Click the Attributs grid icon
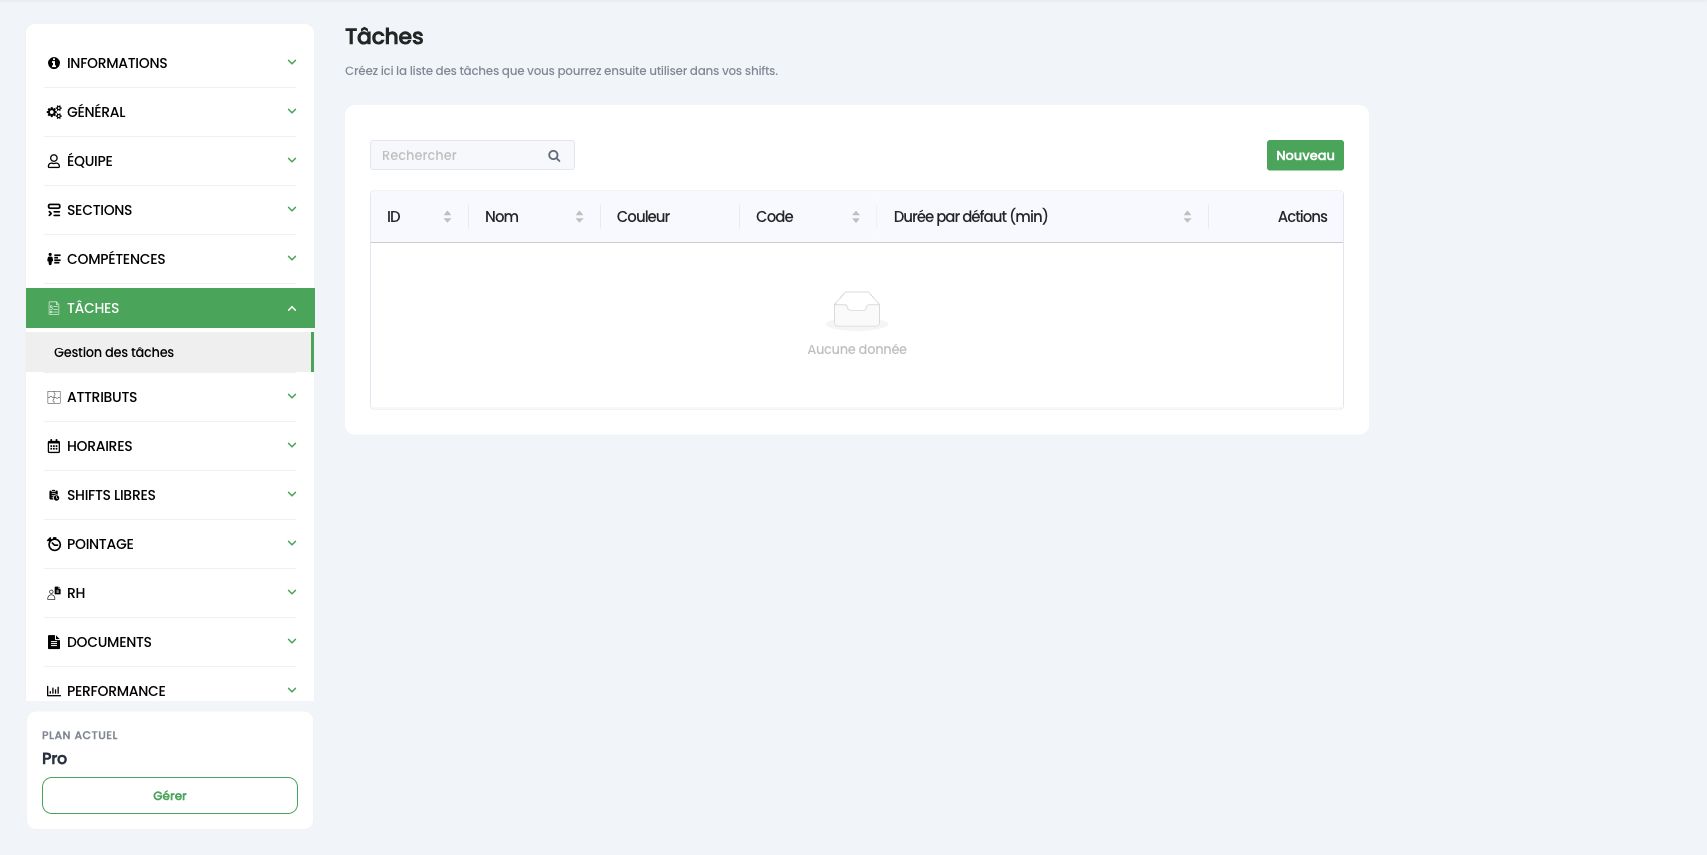Screen dimensions: 1707x855 54,397
